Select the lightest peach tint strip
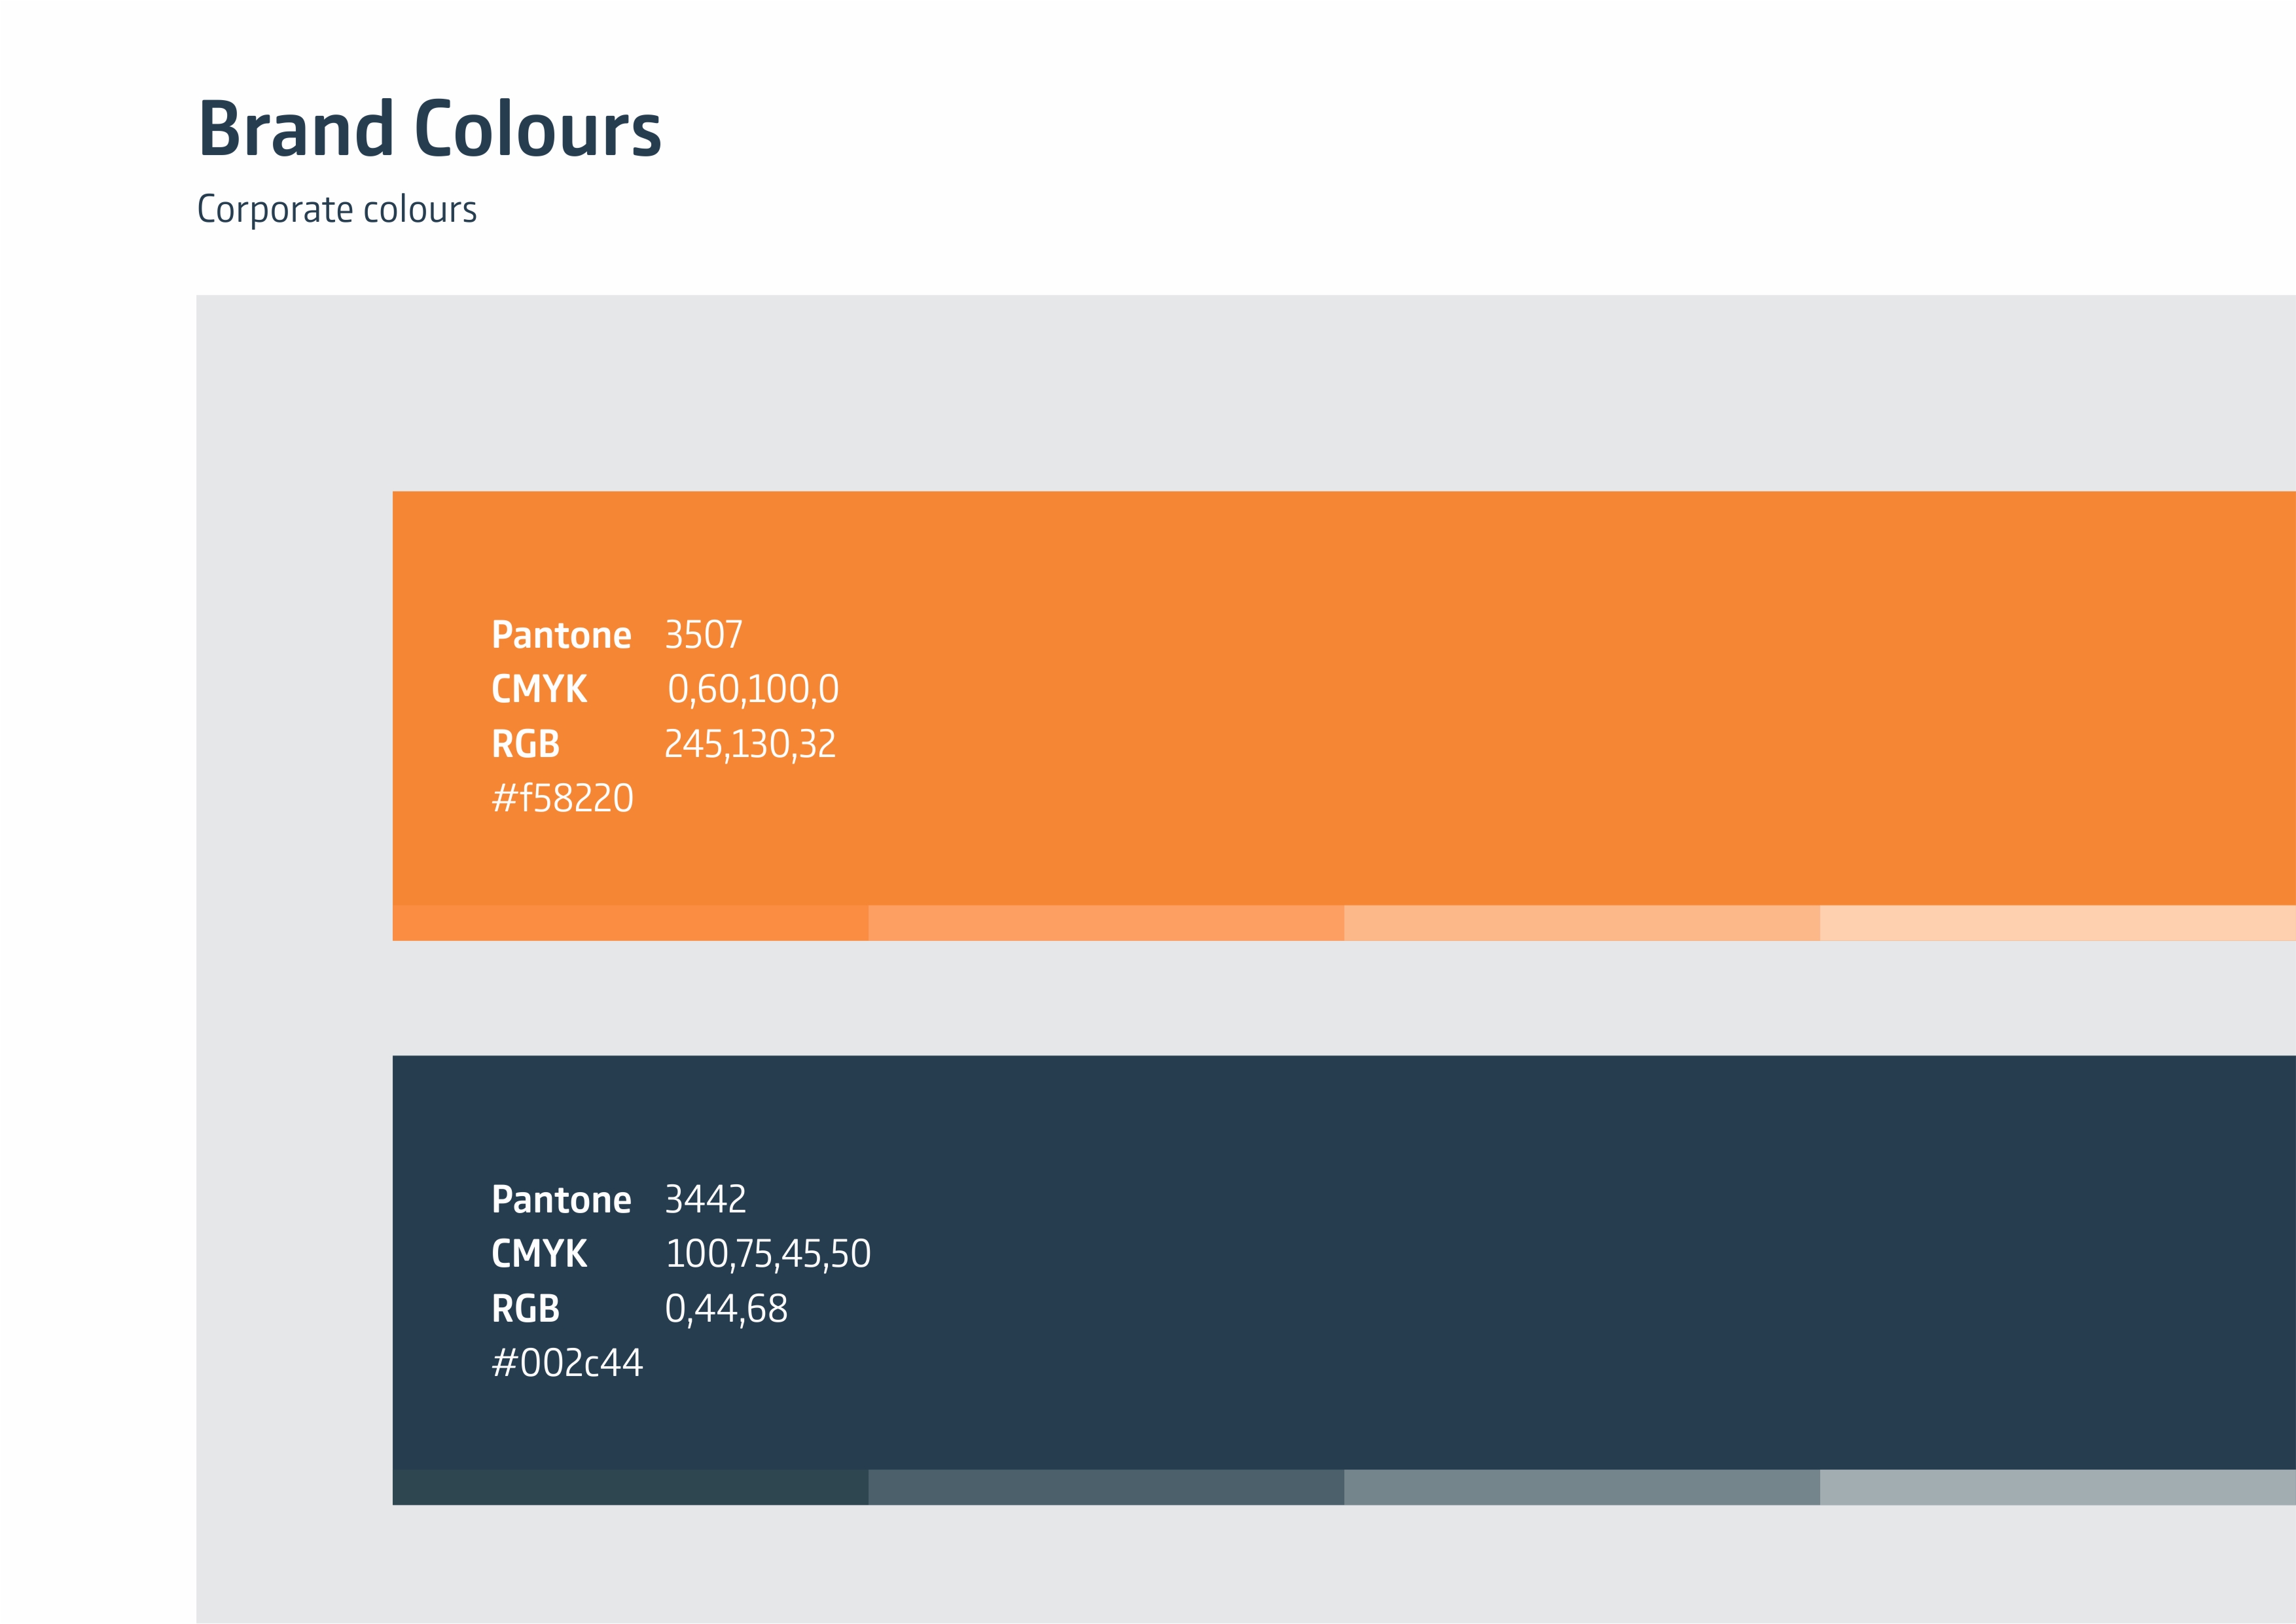The height and width of the screenshot is (1624, 2296). click(x=2057, y=923)
